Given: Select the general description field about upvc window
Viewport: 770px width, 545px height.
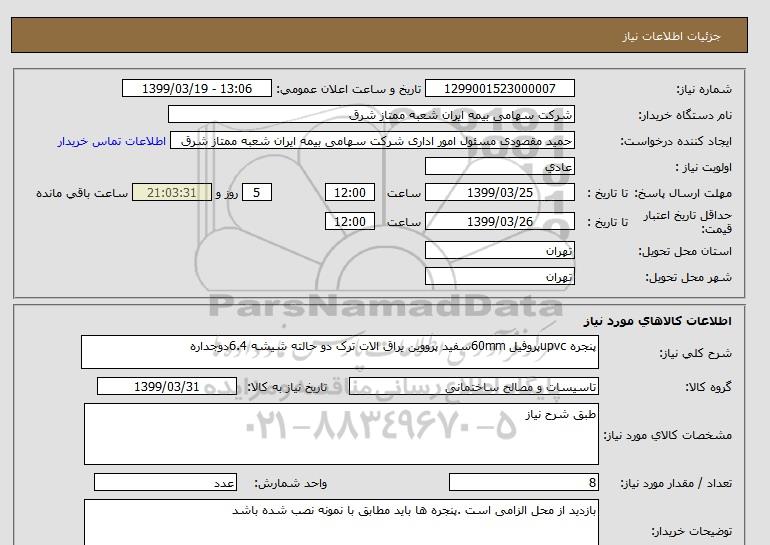Looking at the screenshot, I should click(340, 352).
